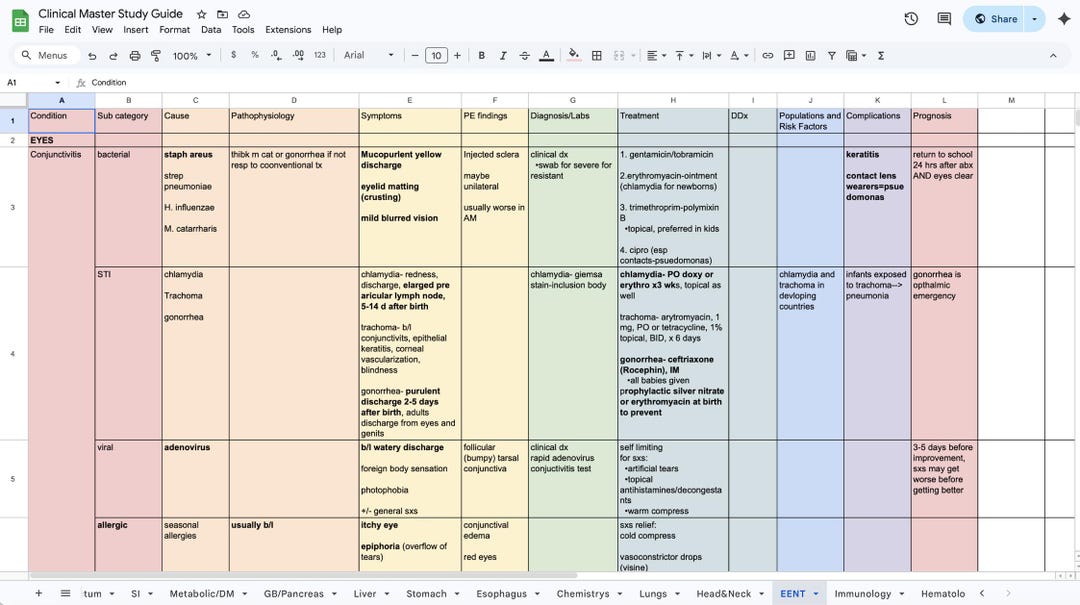
Task: Insert chart icon in toolbar
Action: point(811,56)
